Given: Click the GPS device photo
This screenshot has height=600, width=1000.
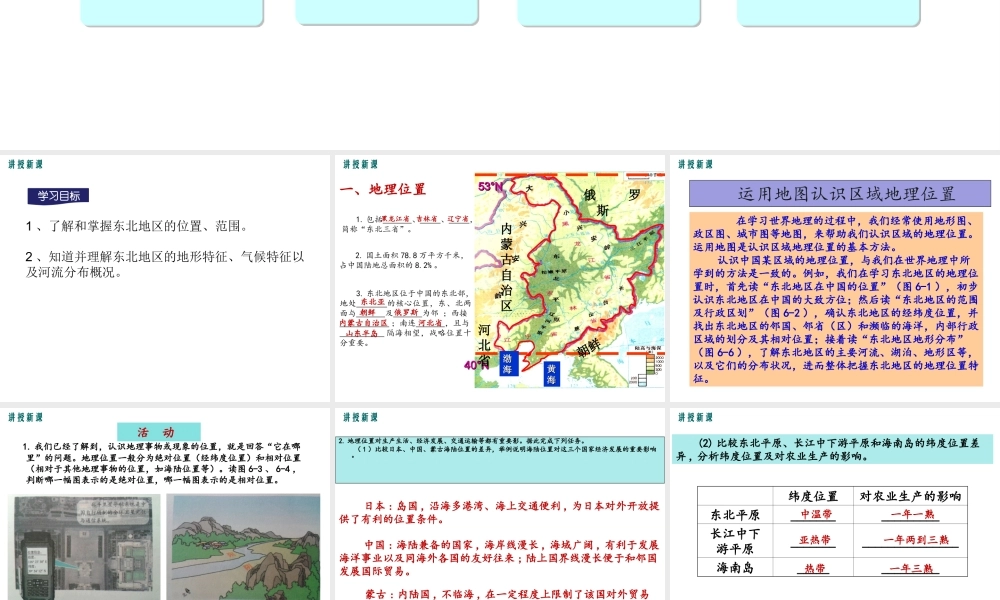Looking at the screenshot, I should 84,547.
